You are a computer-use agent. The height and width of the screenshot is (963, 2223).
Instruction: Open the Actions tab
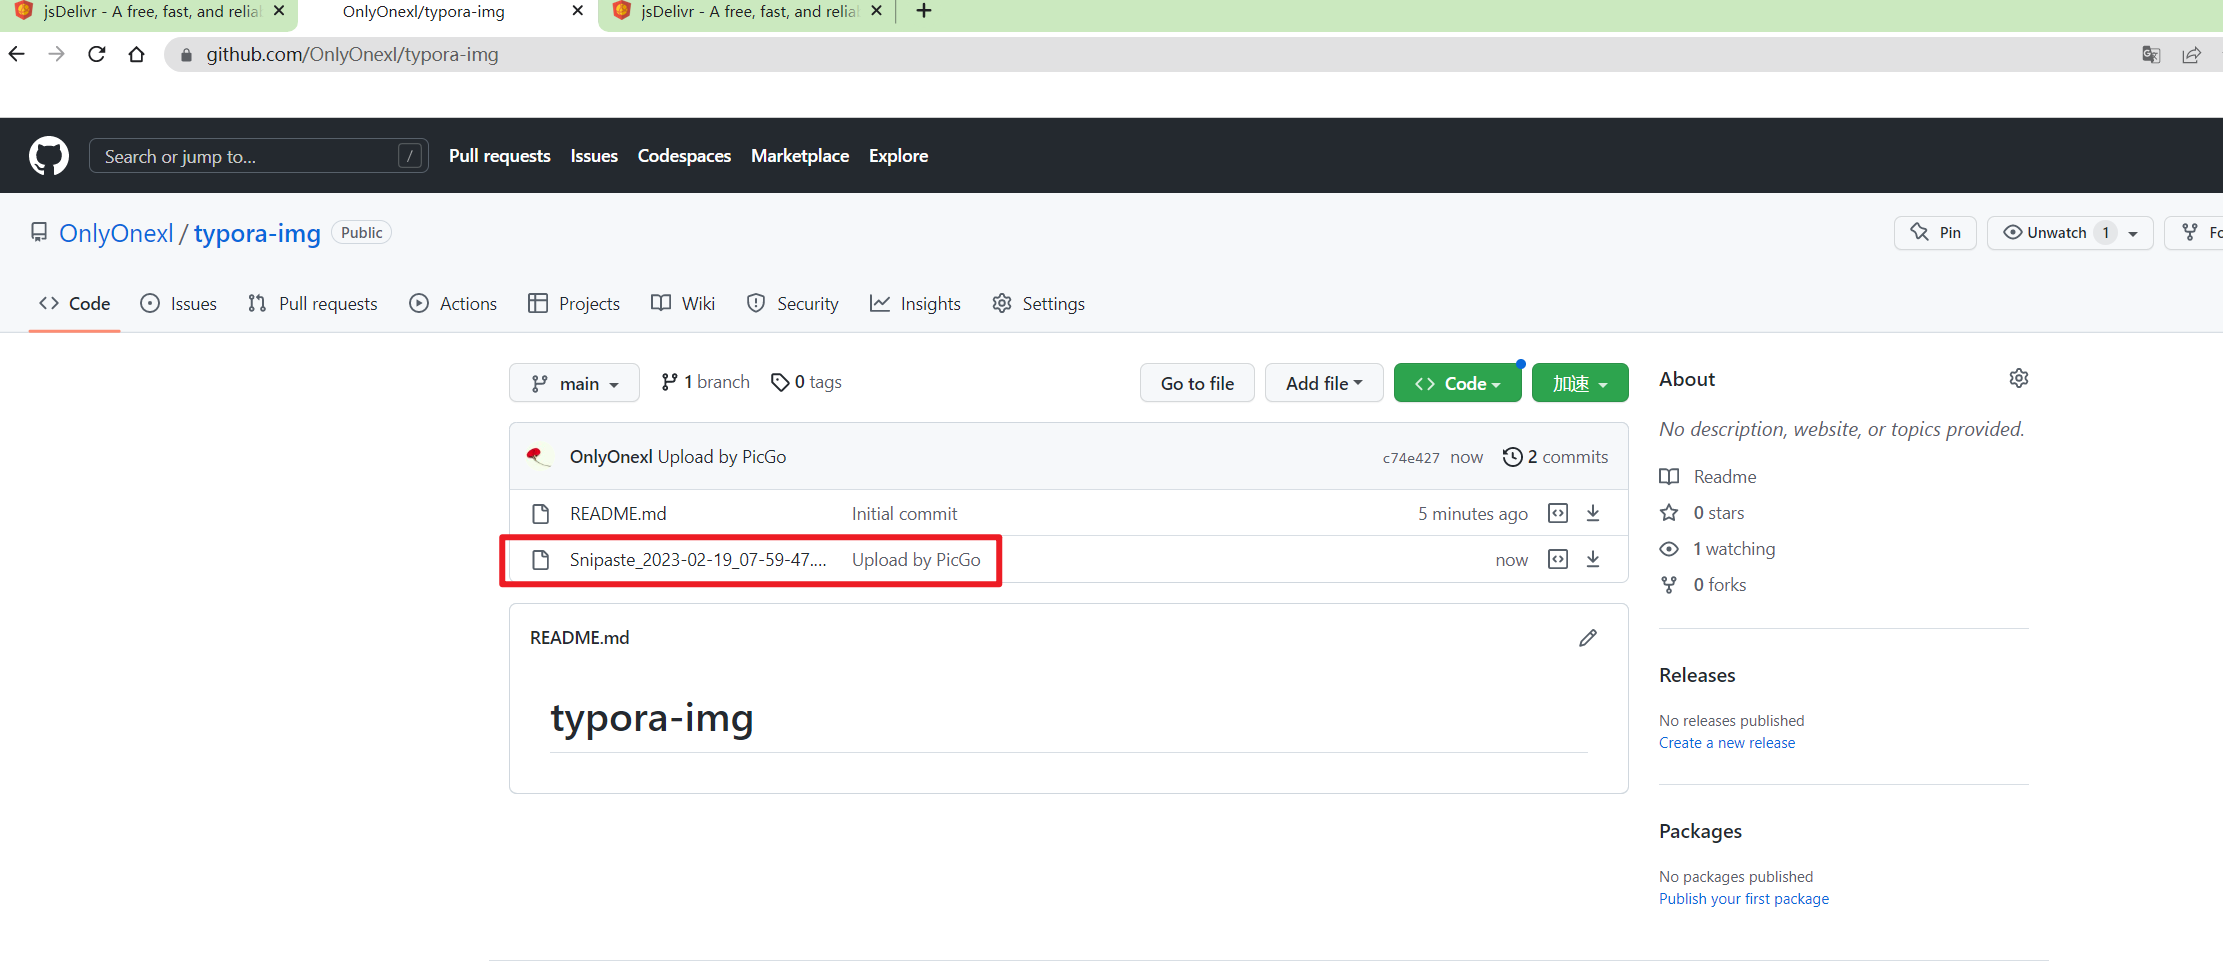pos(453,303)
